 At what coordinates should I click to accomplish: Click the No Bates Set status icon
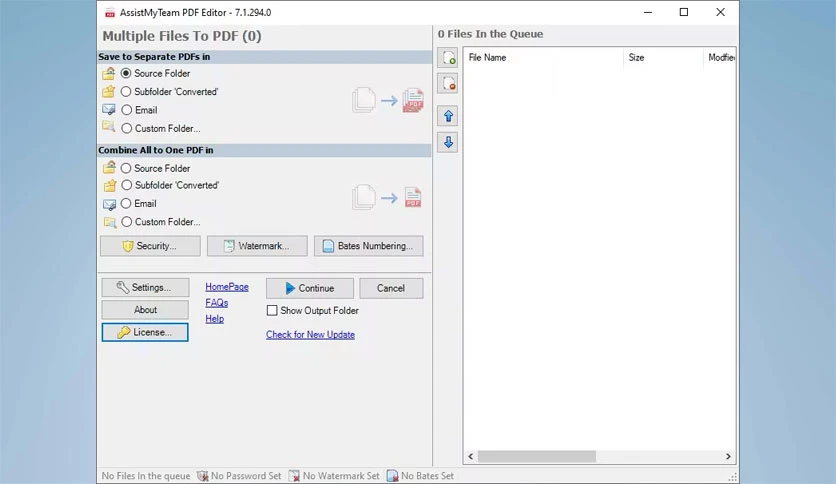coord(392,476)
